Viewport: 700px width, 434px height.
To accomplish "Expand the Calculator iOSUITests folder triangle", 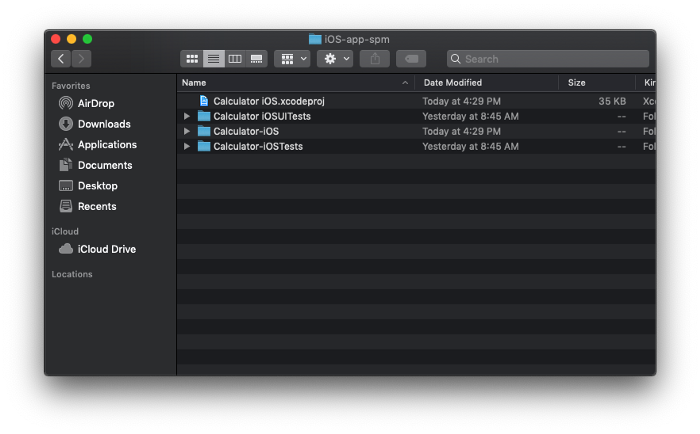I will (x=187, y=116).
